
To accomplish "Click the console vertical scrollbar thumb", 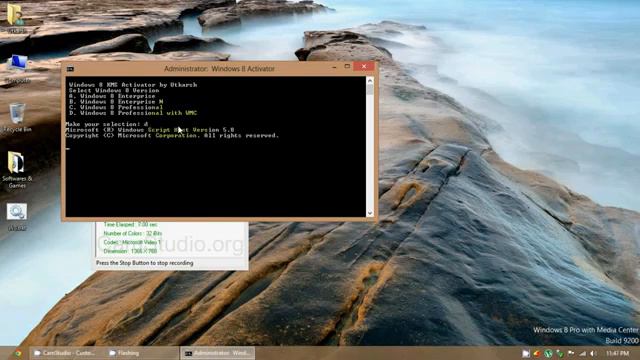I will (370, 89).
